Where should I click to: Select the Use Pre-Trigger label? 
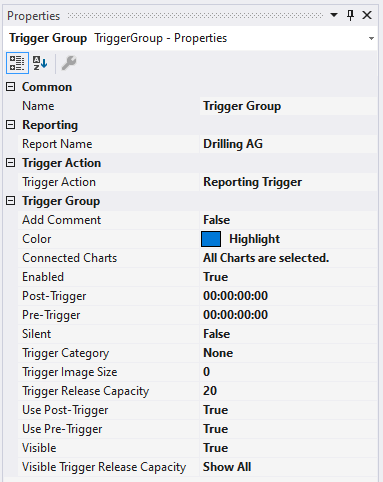[x=62, y=429]
